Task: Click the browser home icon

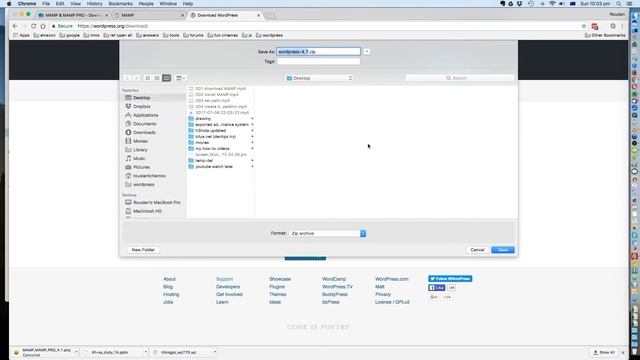Action: pyautogui.click(x=43, y=26)
